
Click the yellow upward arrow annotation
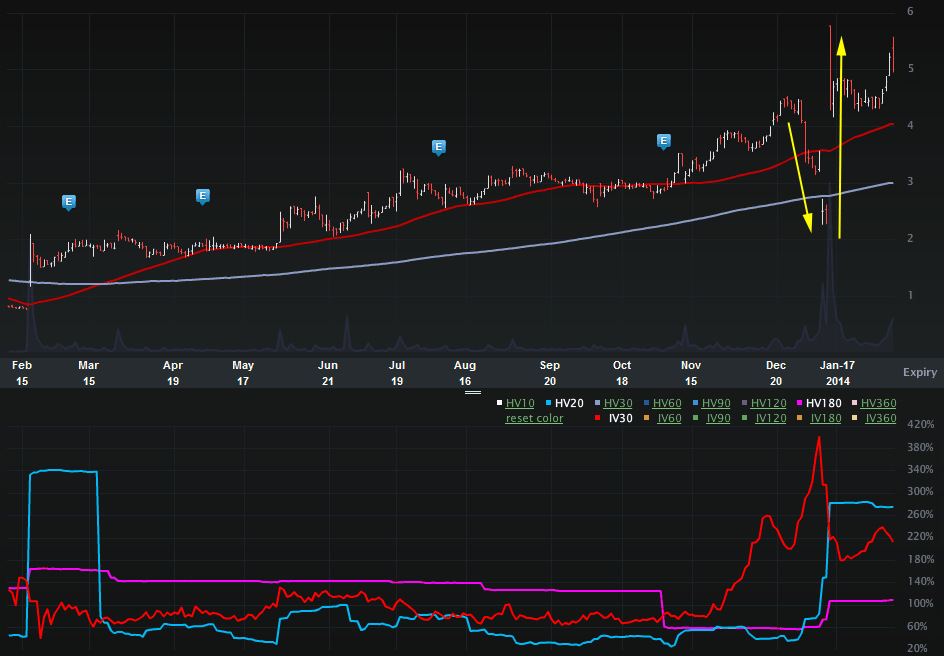(840, 136)
